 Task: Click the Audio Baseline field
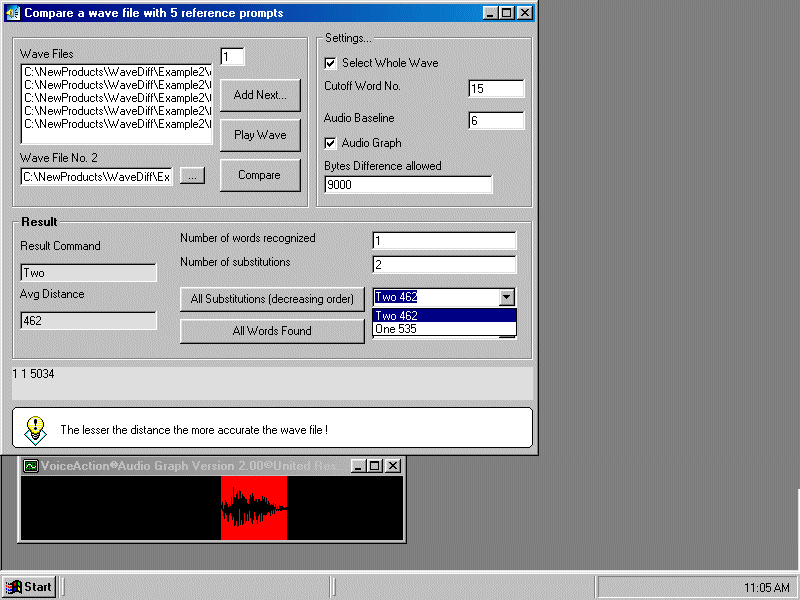coord(496,120)
